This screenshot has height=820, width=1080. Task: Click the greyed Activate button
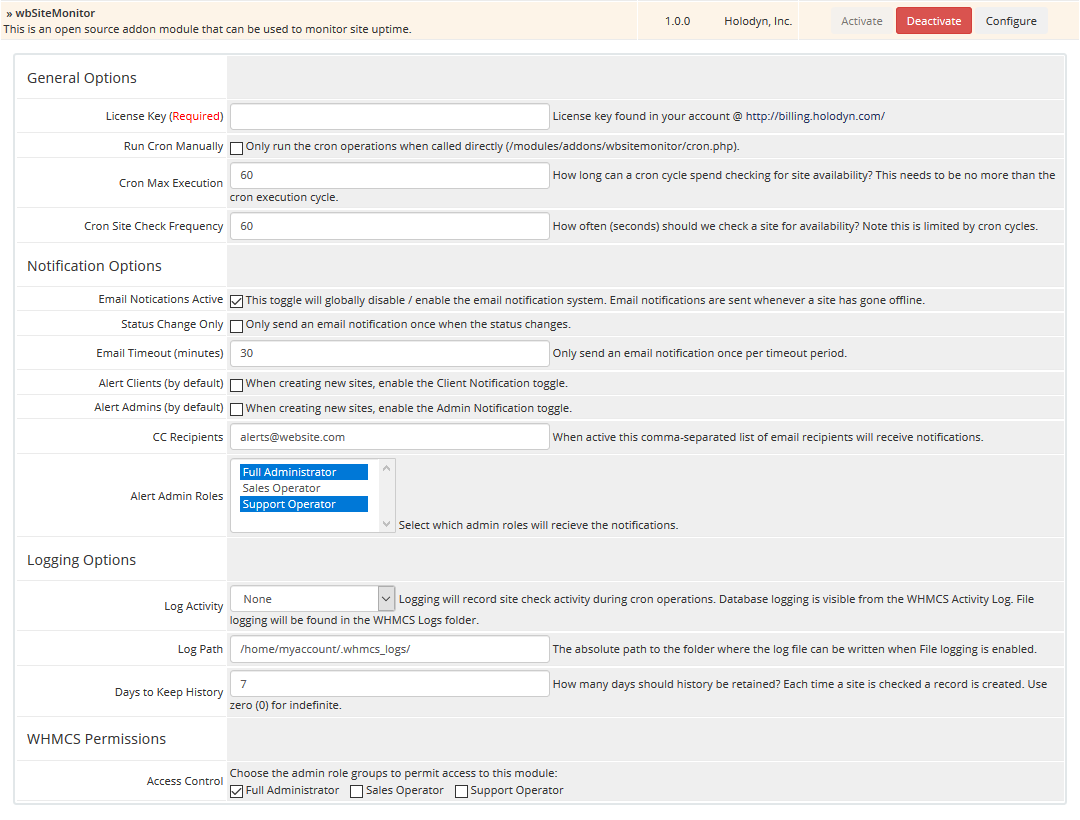861,21
